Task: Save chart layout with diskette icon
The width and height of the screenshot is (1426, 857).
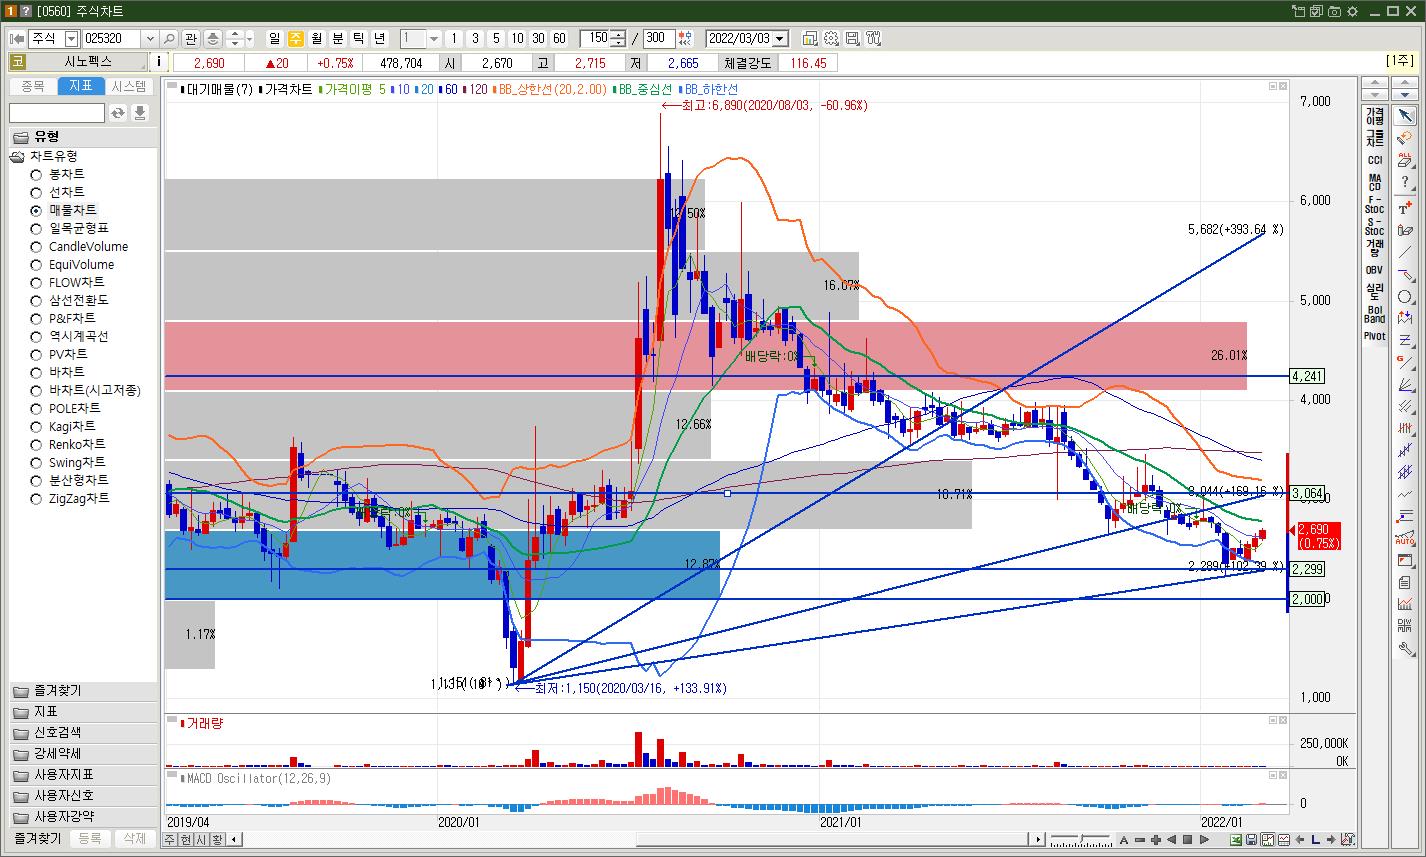Action: point(852,38)
